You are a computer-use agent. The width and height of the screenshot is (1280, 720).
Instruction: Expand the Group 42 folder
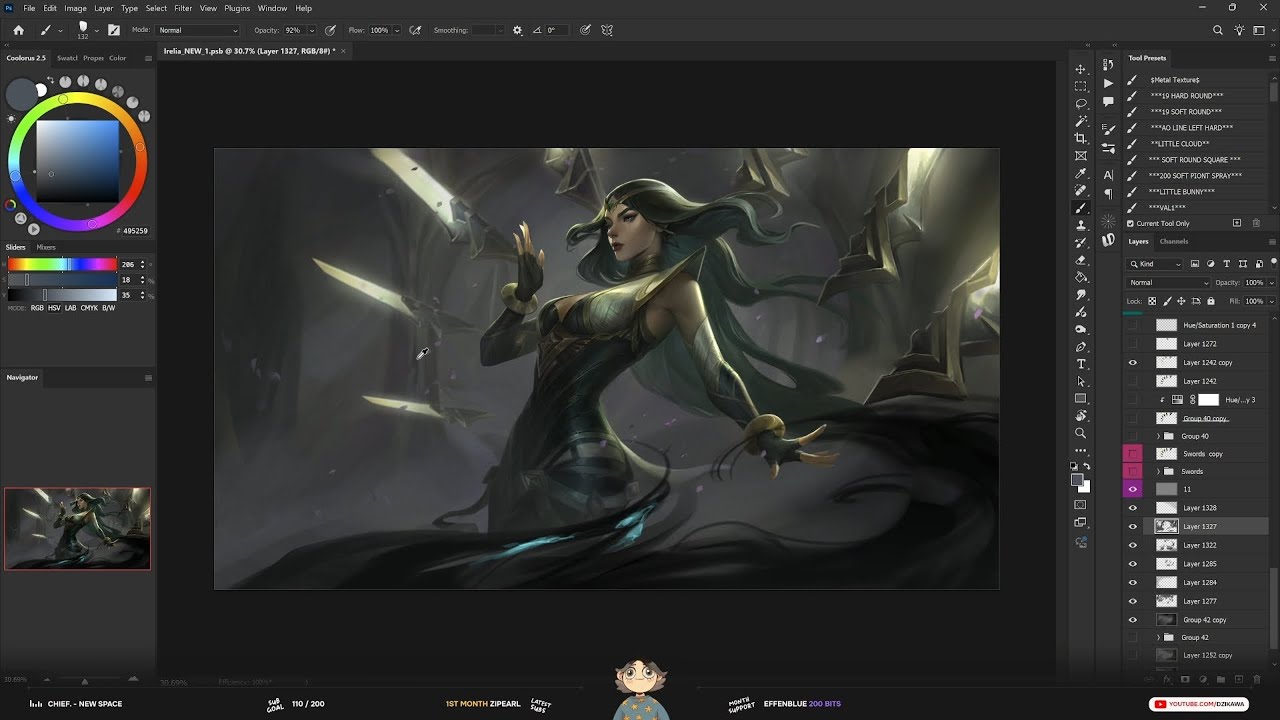pyautogui.click(x=1158, y=637)
